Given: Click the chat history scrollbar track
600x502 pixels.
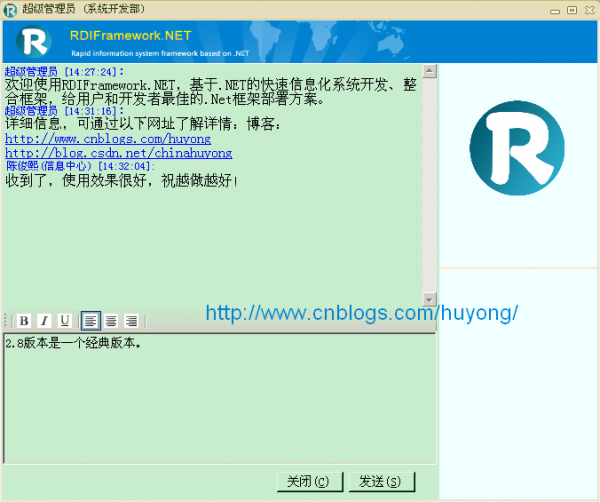Looking at the screenshot, I should (429, 185).
